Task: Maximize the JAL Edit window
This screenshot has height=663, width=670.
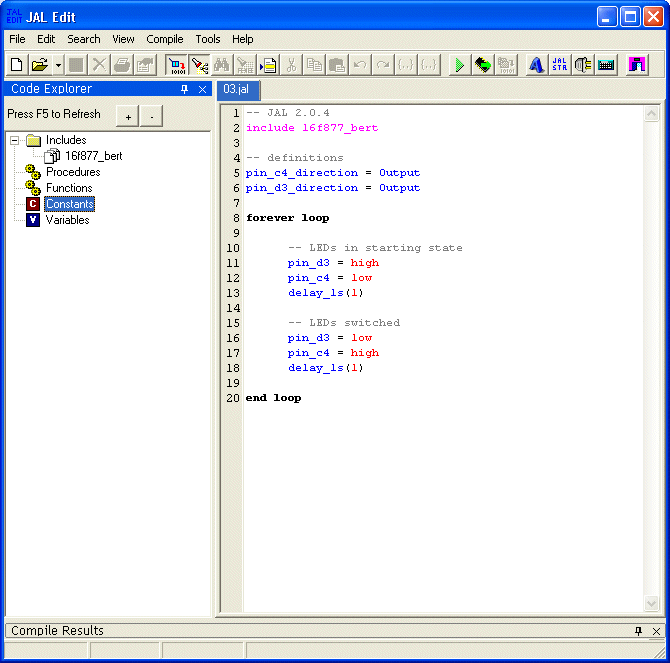Action: point(630,17)
